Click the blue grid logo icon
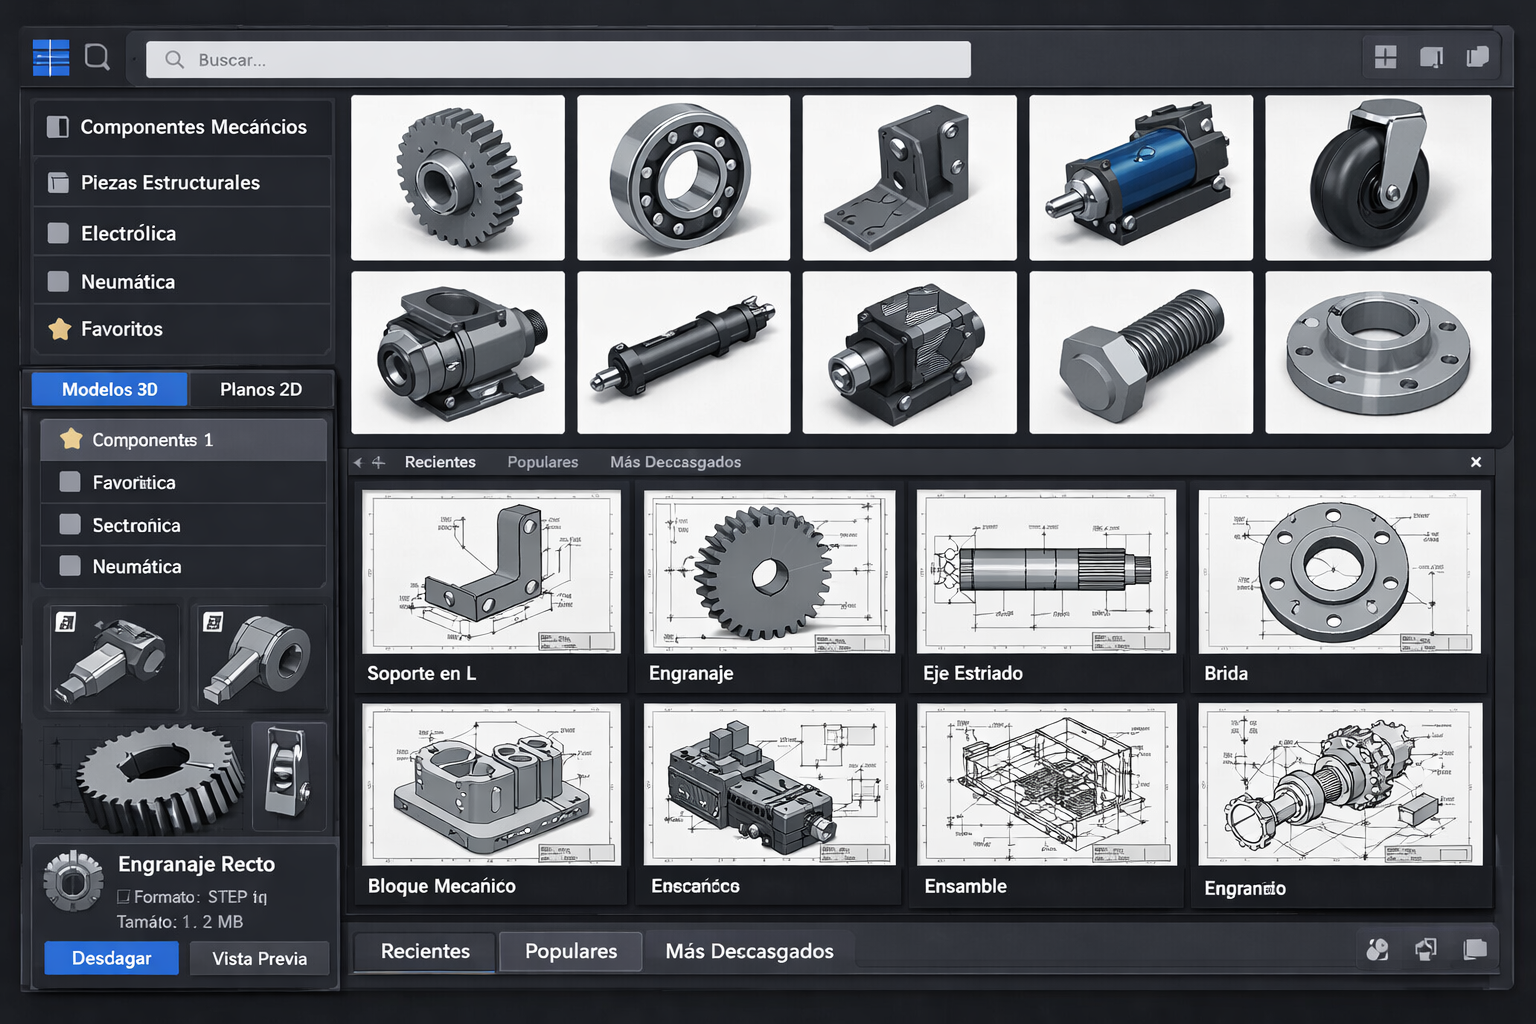The height and width of the screenshot is (1024, 1536). tap(51, 58)
